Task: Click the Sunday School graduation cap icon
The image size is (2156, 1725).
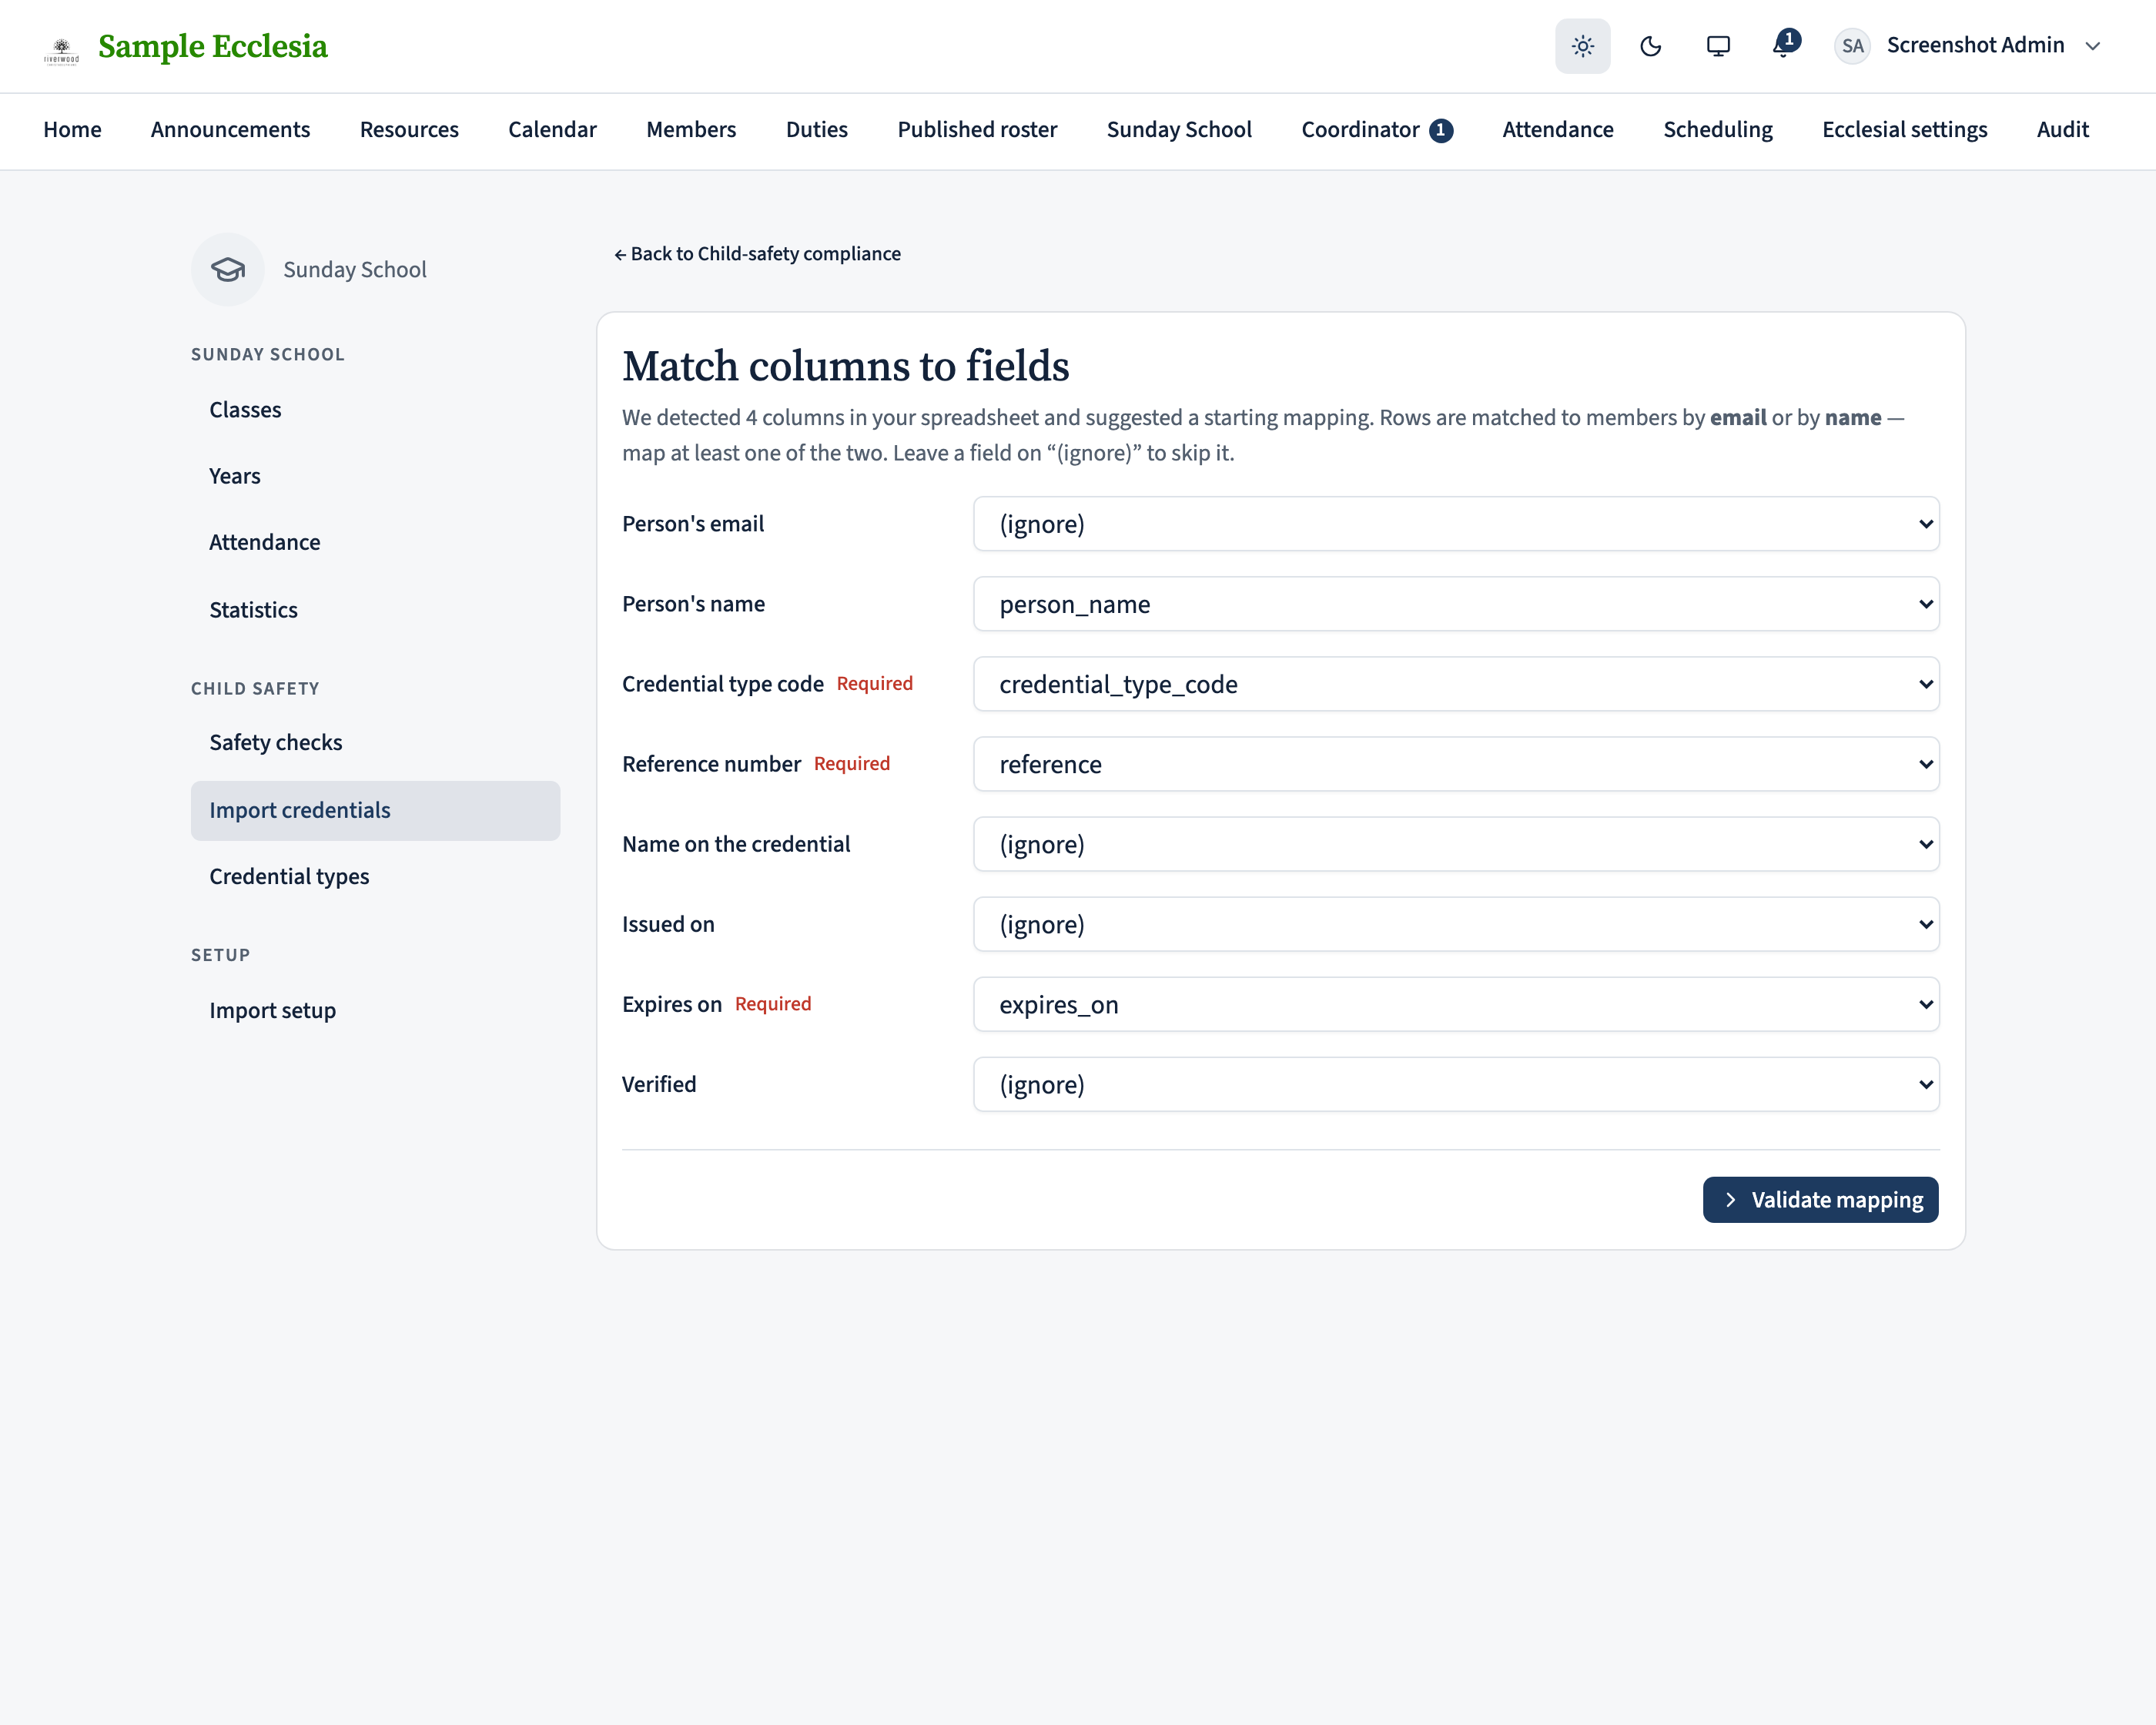Action: coord(228,269)
